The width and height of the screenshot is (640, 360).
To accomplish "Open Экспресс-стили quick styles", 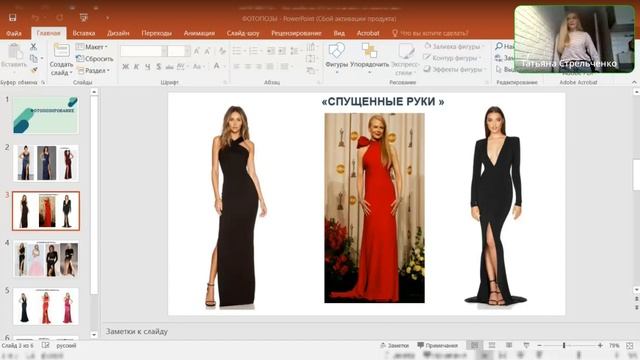I will 405,60.
